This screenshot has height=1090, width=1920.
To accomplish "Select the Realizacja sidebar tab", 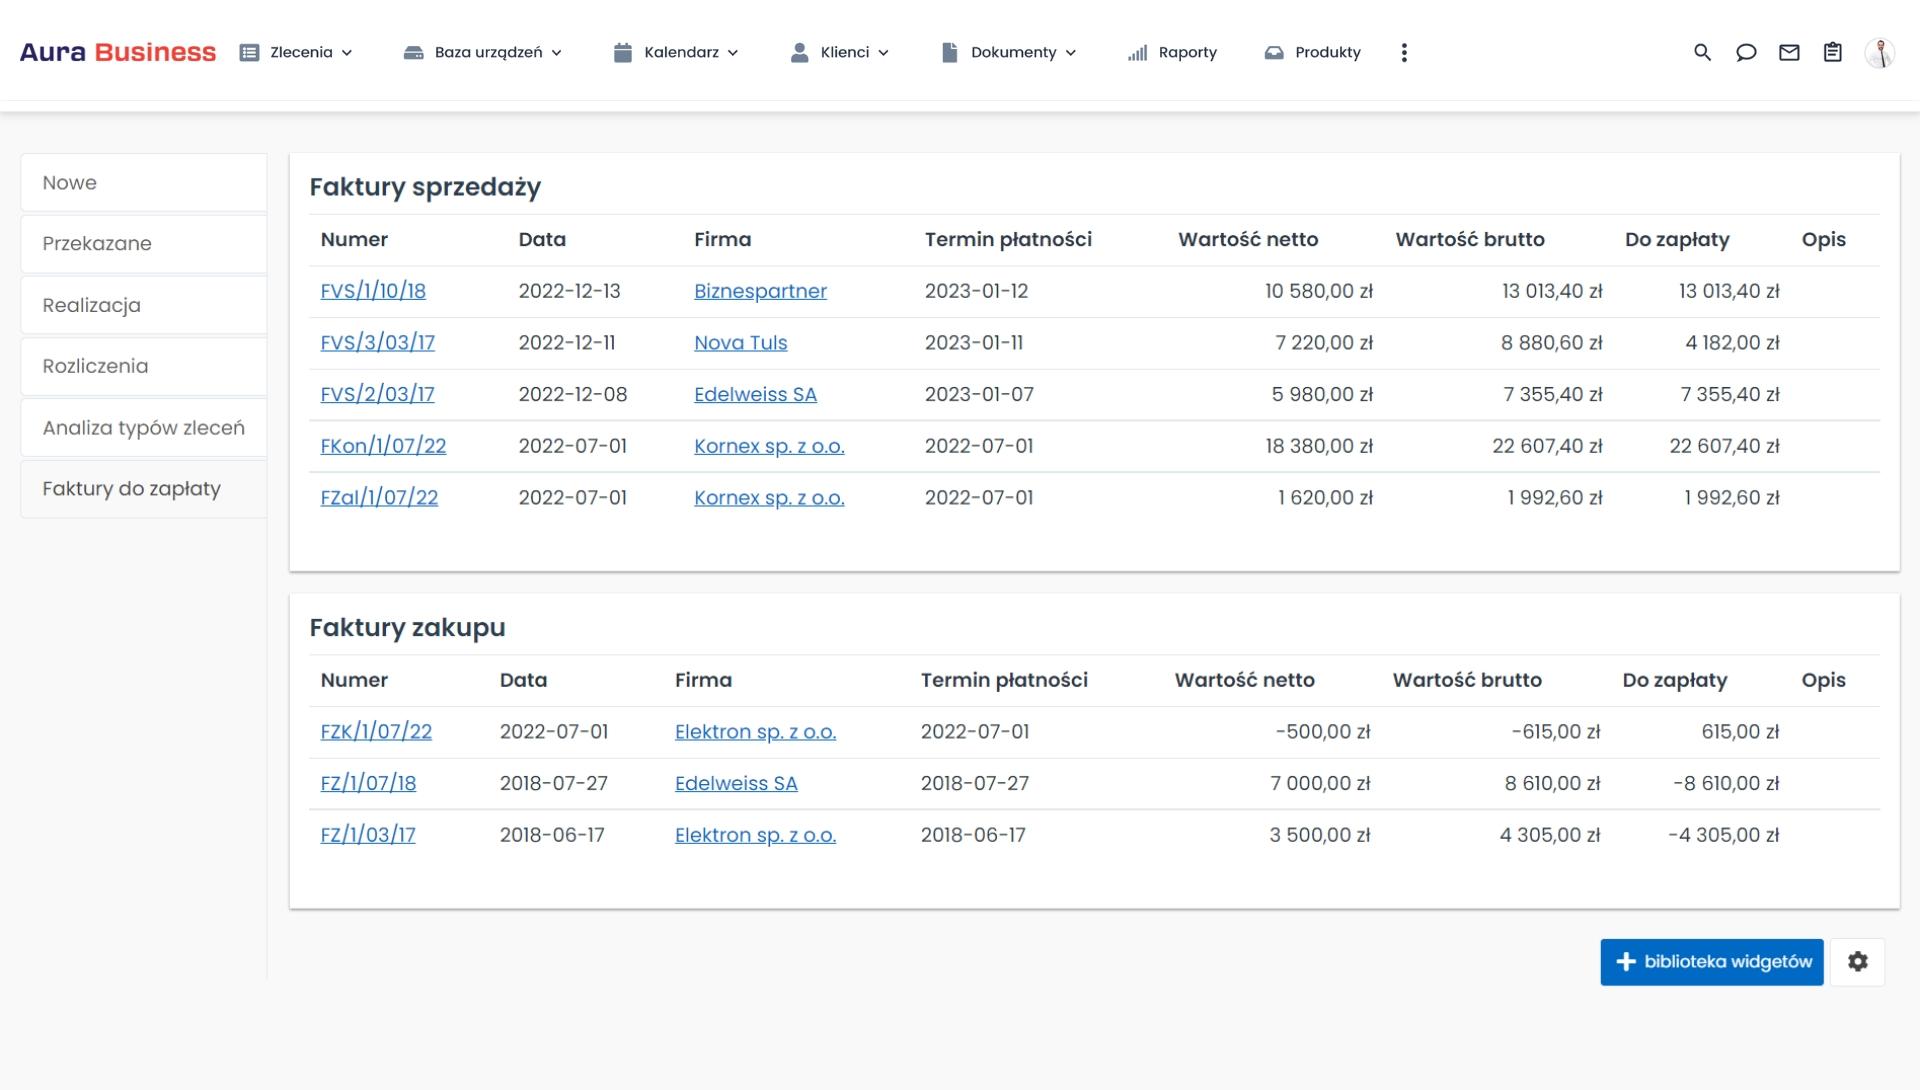I will coord(143,305).
